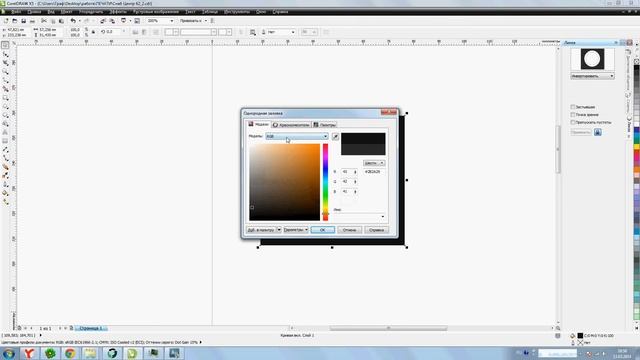This screenshot has height=360, width=640.
Task: Open the hex format dropdown above hex value
Action: [374, 163]
